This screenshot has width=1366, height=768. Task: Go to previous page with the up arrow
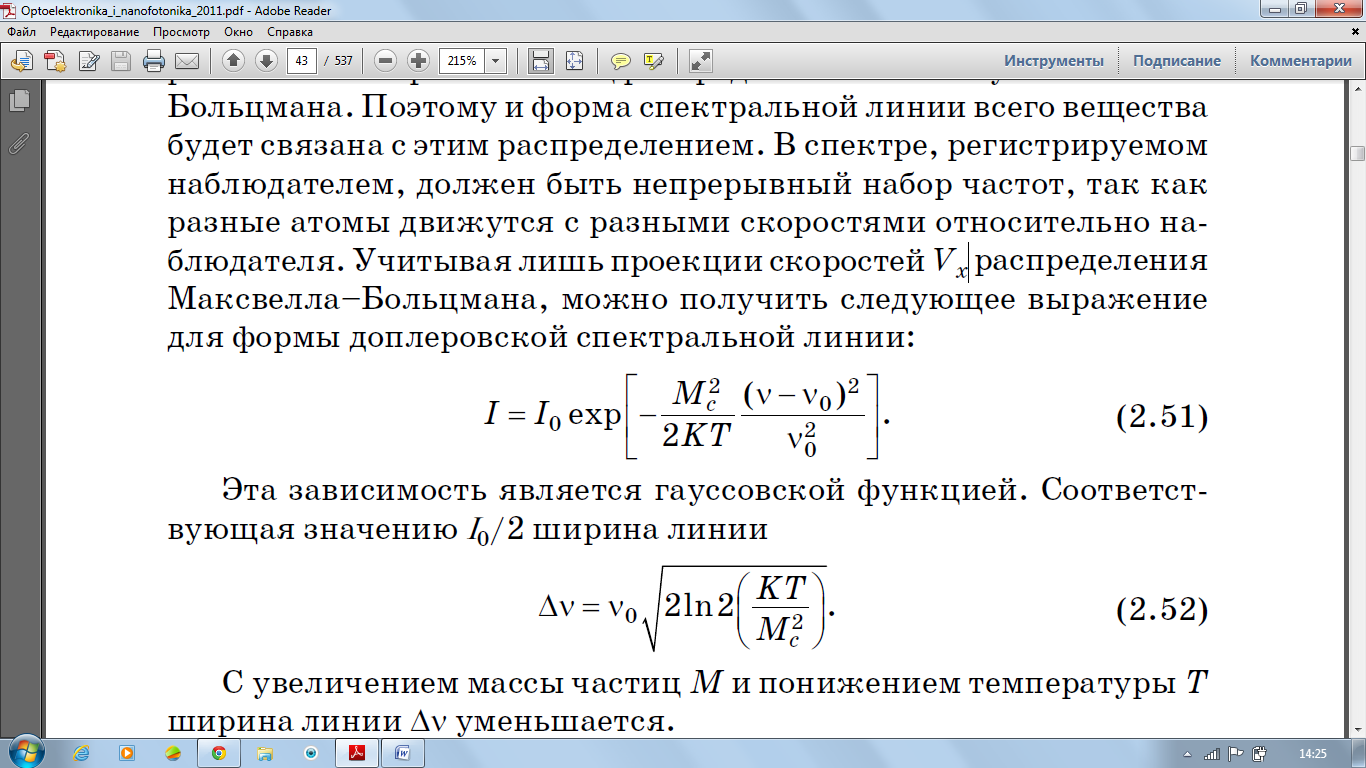[x=233, y=61]
